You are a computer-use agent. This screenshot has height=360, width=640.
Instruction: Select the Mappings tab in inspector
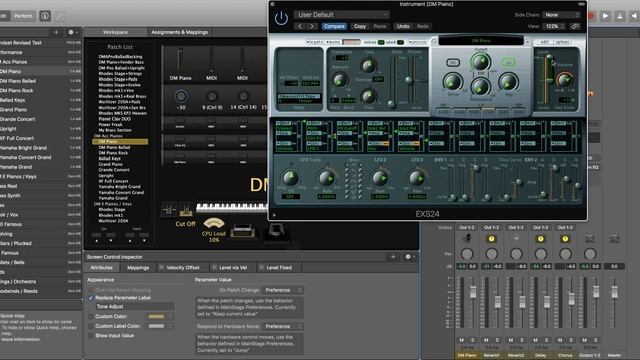tap(138, 268)
